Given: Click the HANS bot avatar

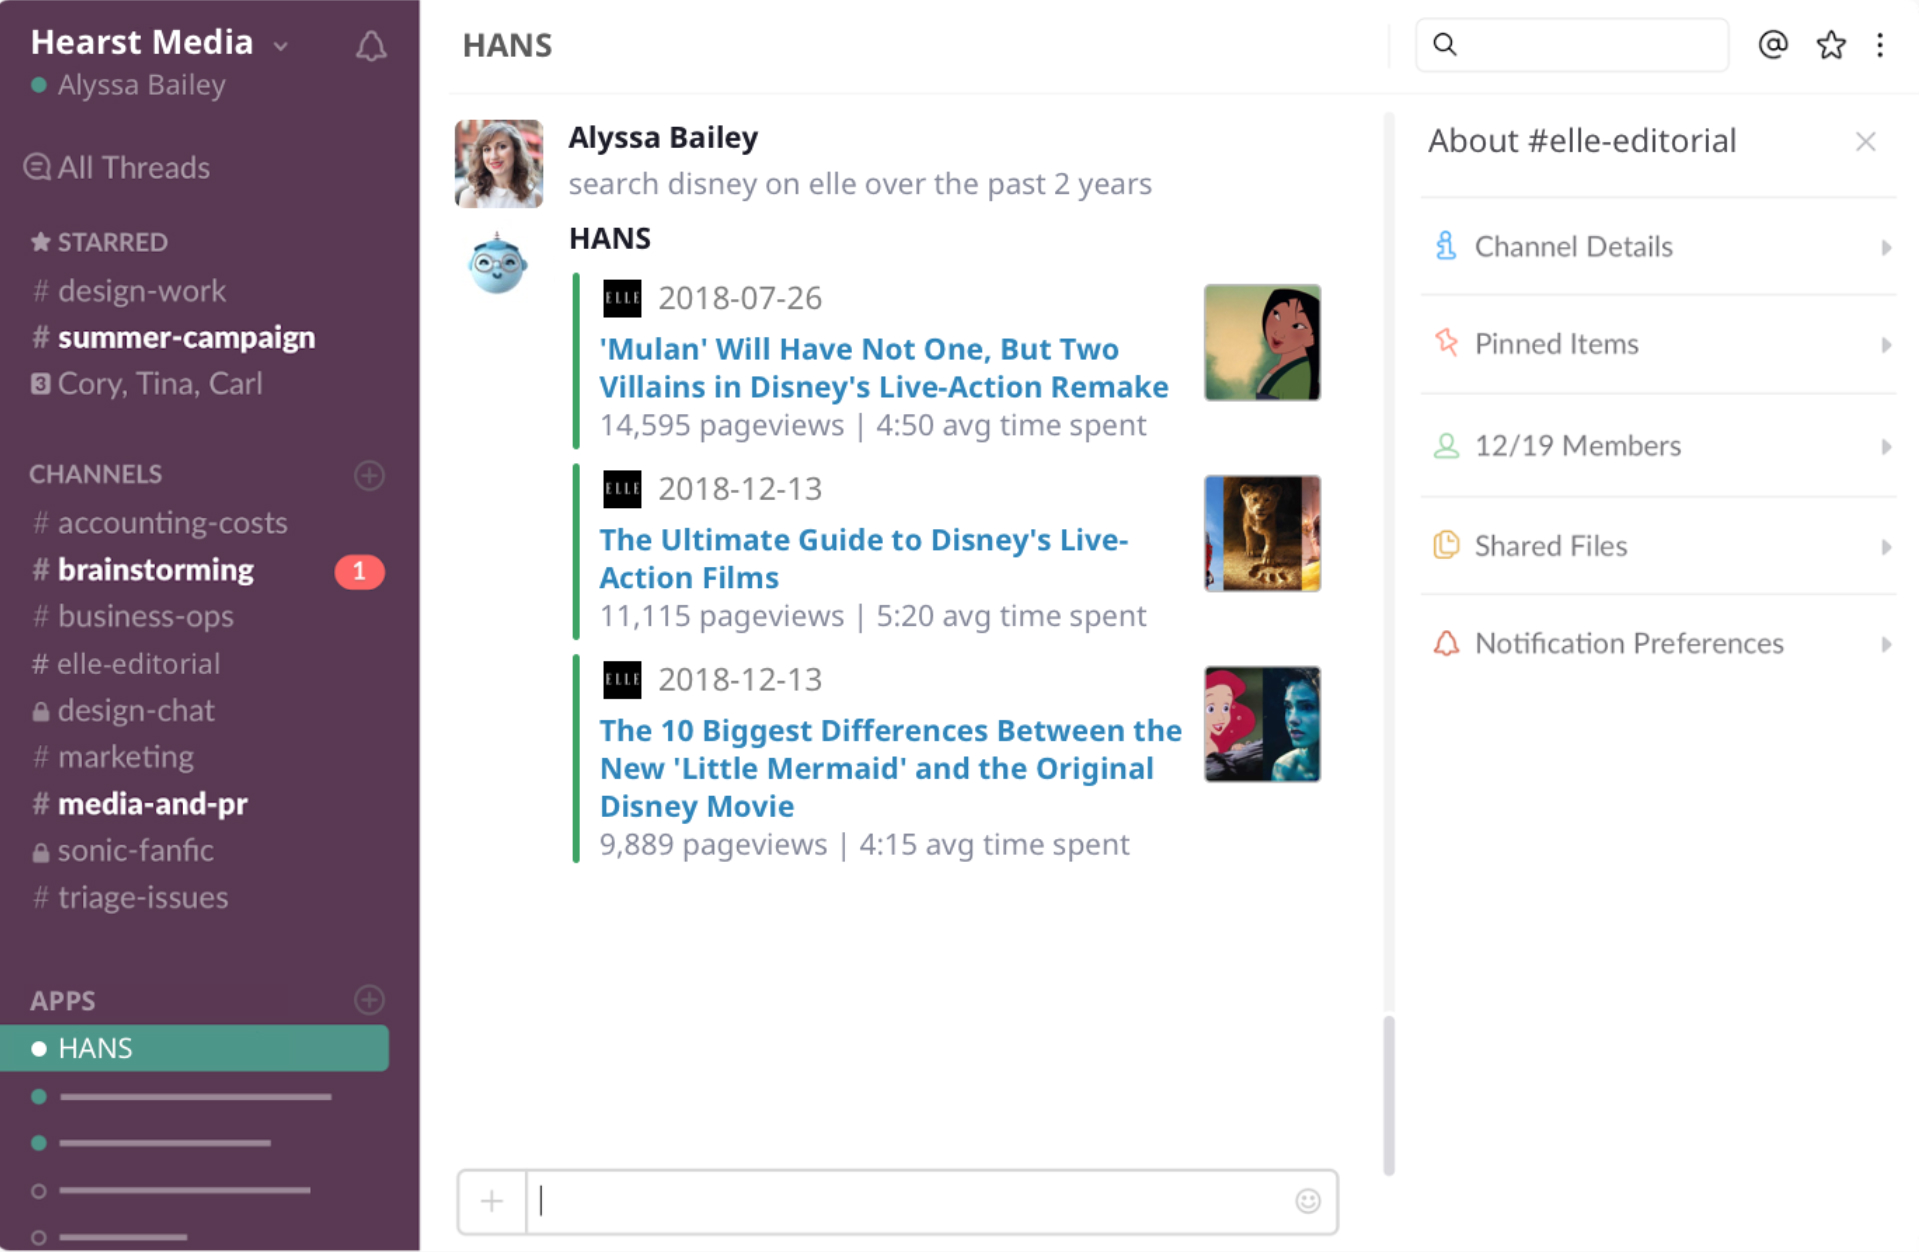Looking at the screenshot, I should tap(497, 263).
